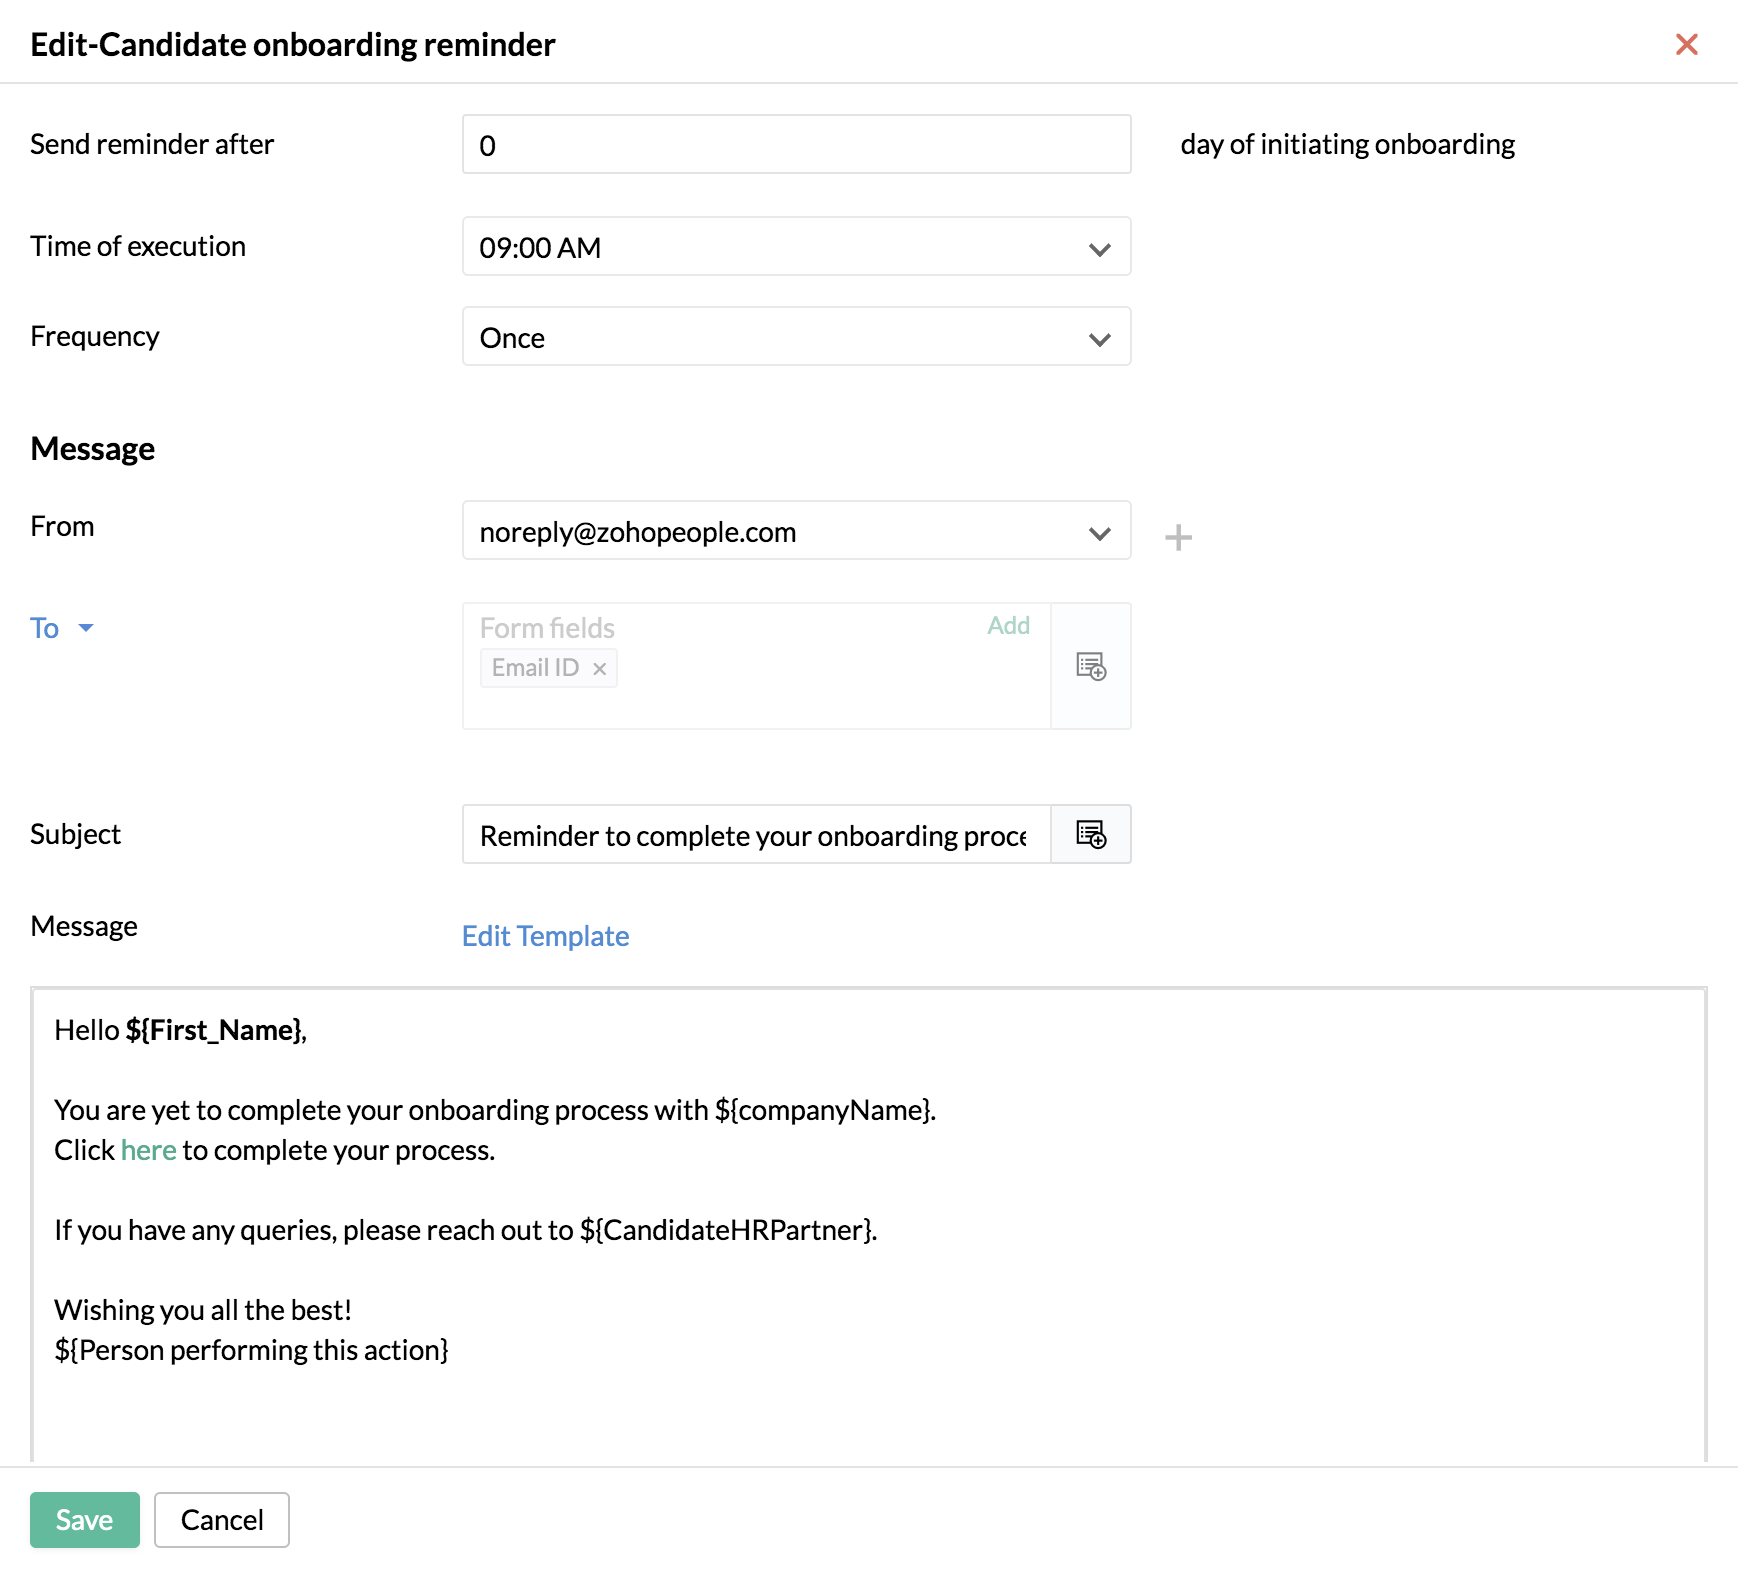
Task: Click the Subject text field
Action: [756, 834]
